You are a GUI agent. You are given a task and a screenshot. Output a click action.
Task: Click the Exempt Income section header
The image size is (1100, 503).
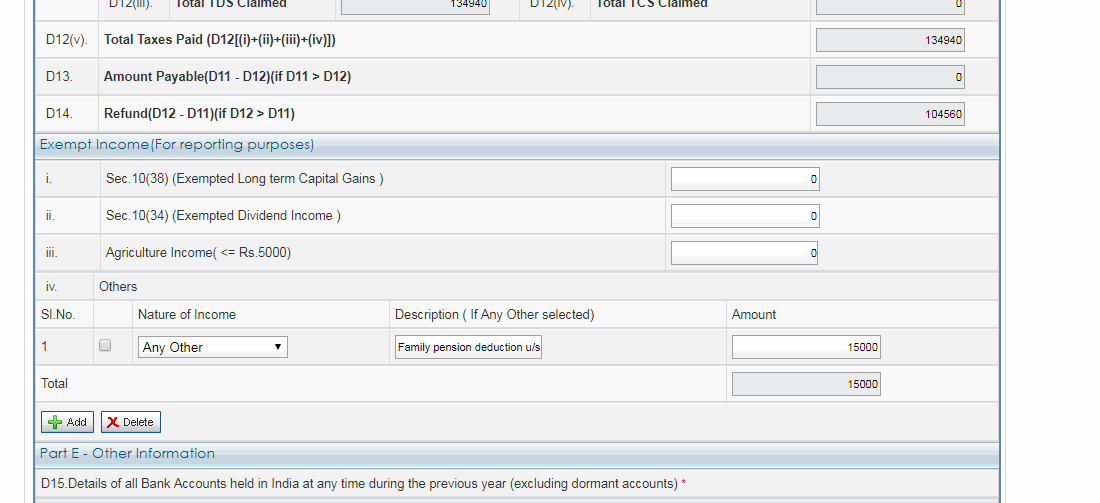177,145
